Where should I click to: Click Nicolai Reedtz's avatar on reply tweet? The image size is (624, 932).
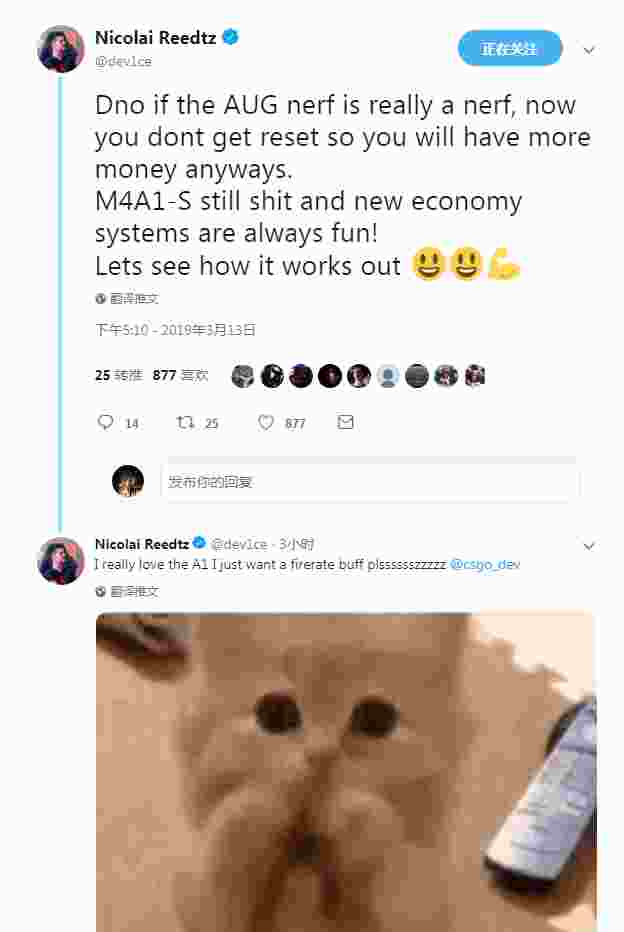[x=61, y=561]
